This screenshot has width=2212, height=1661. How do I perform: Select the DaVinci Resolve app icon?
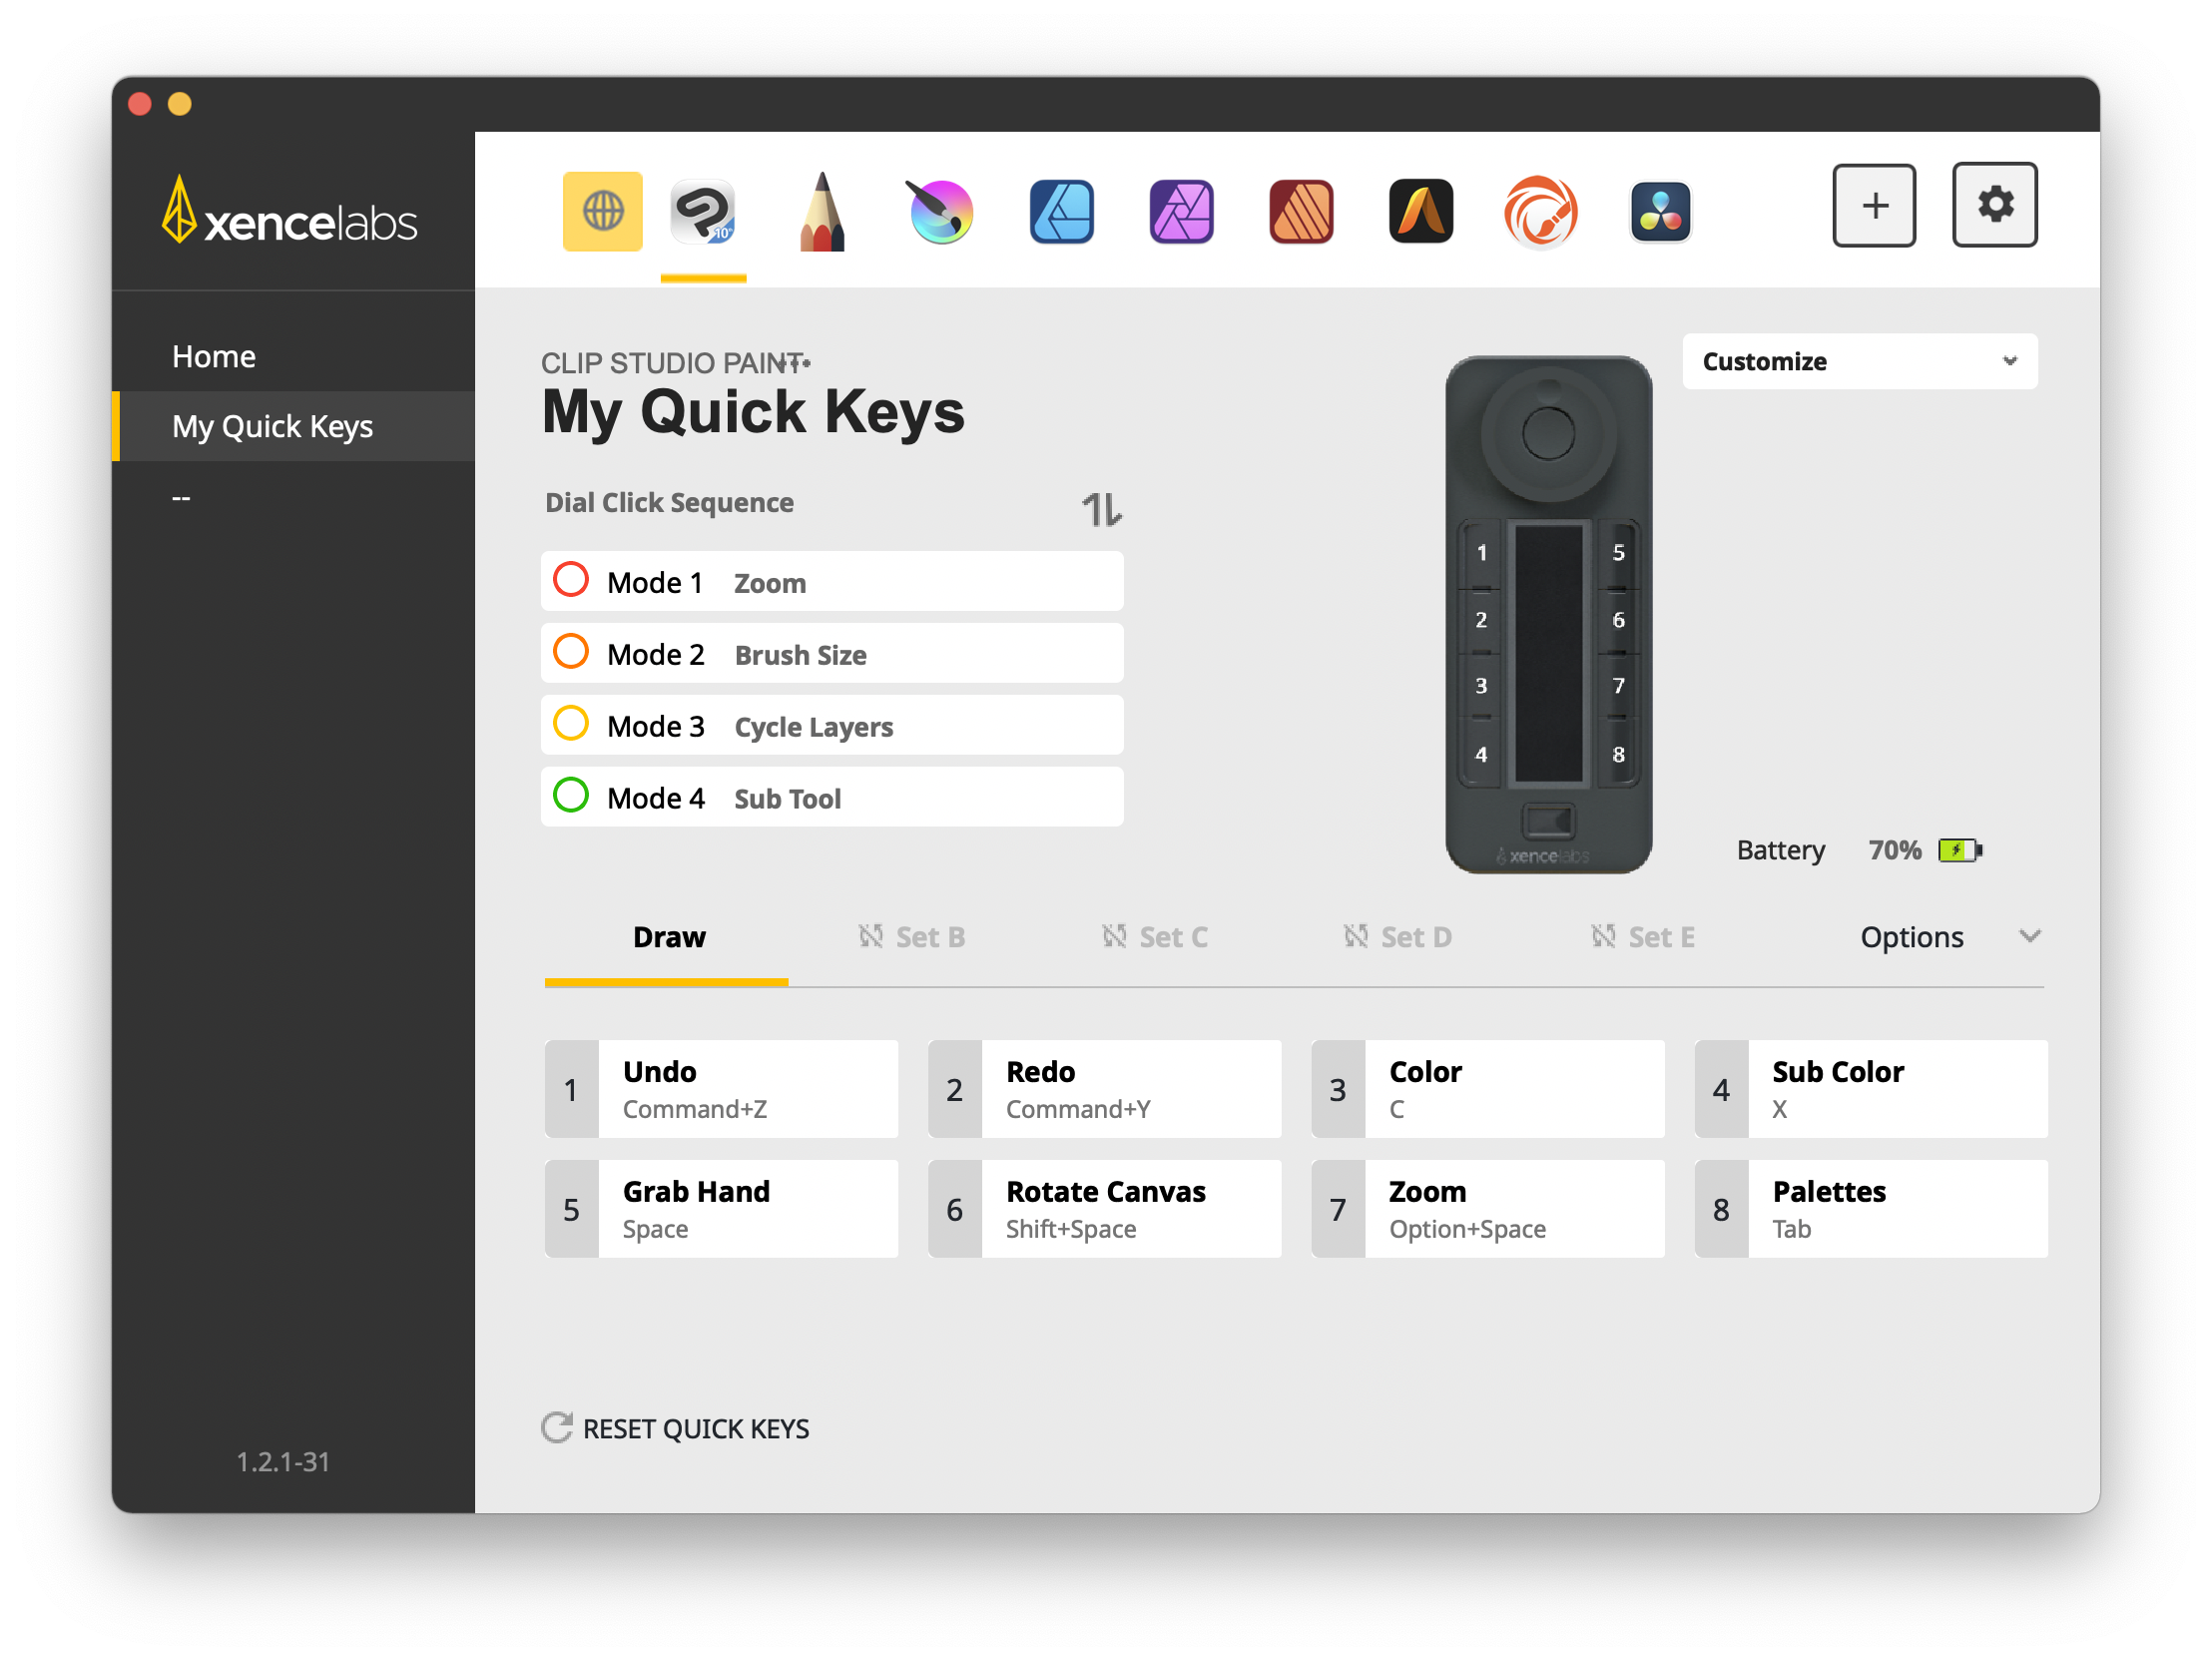pyautogui.click(x=1660, y=211)
